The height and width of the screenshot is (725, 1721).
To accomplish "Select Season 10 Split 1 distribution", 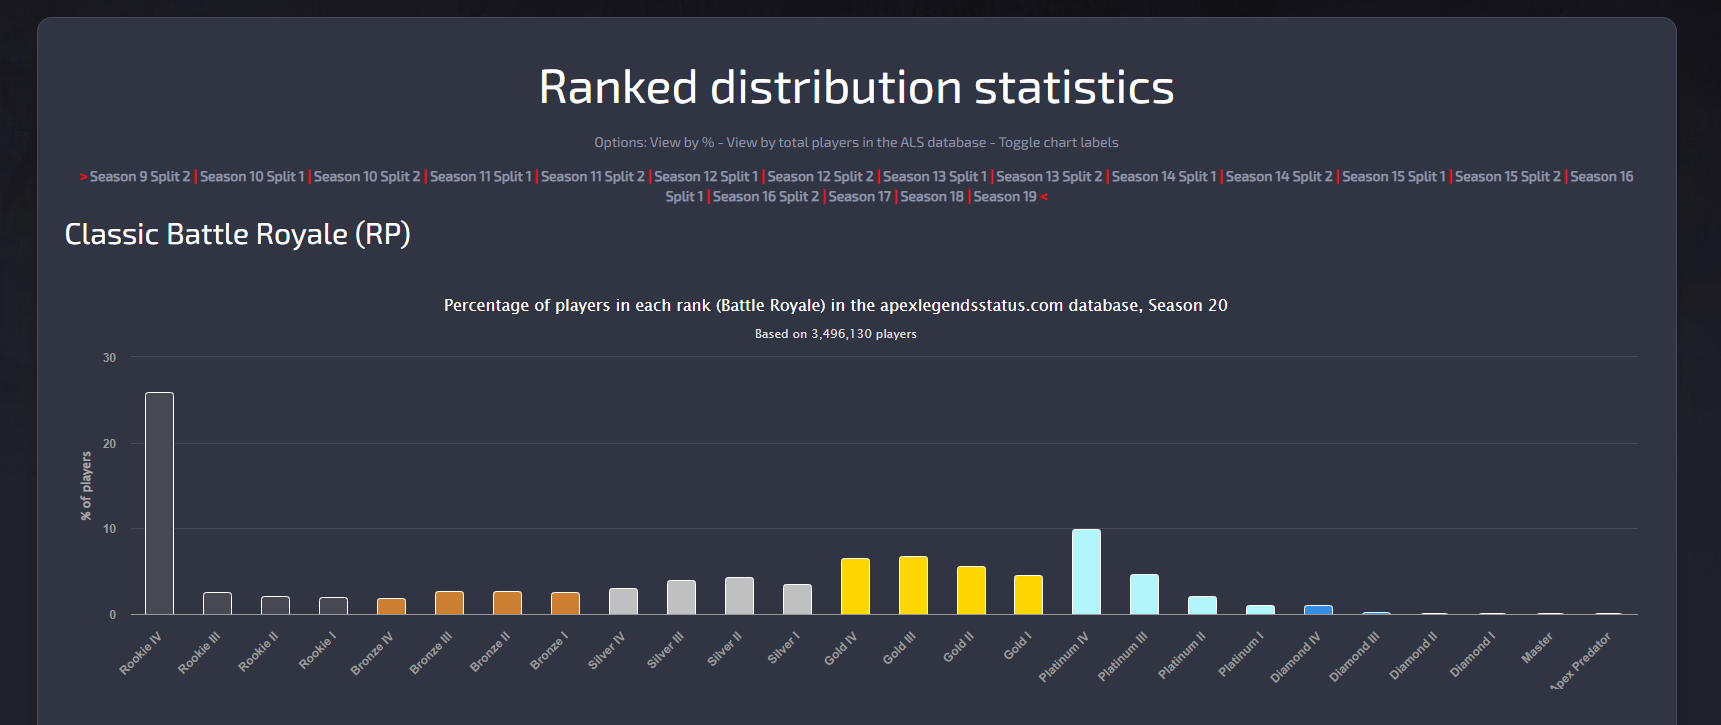I will (252, 177).
